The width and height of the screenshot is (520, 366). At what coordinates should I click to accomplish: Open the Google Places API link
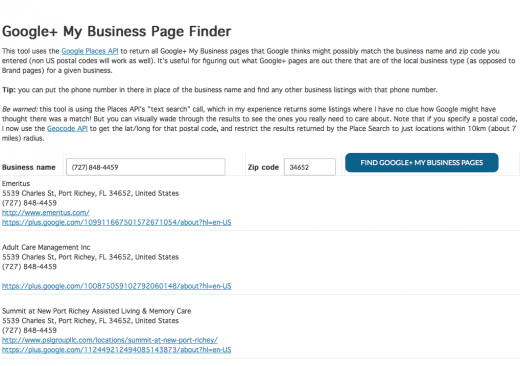tap(90, 51)
